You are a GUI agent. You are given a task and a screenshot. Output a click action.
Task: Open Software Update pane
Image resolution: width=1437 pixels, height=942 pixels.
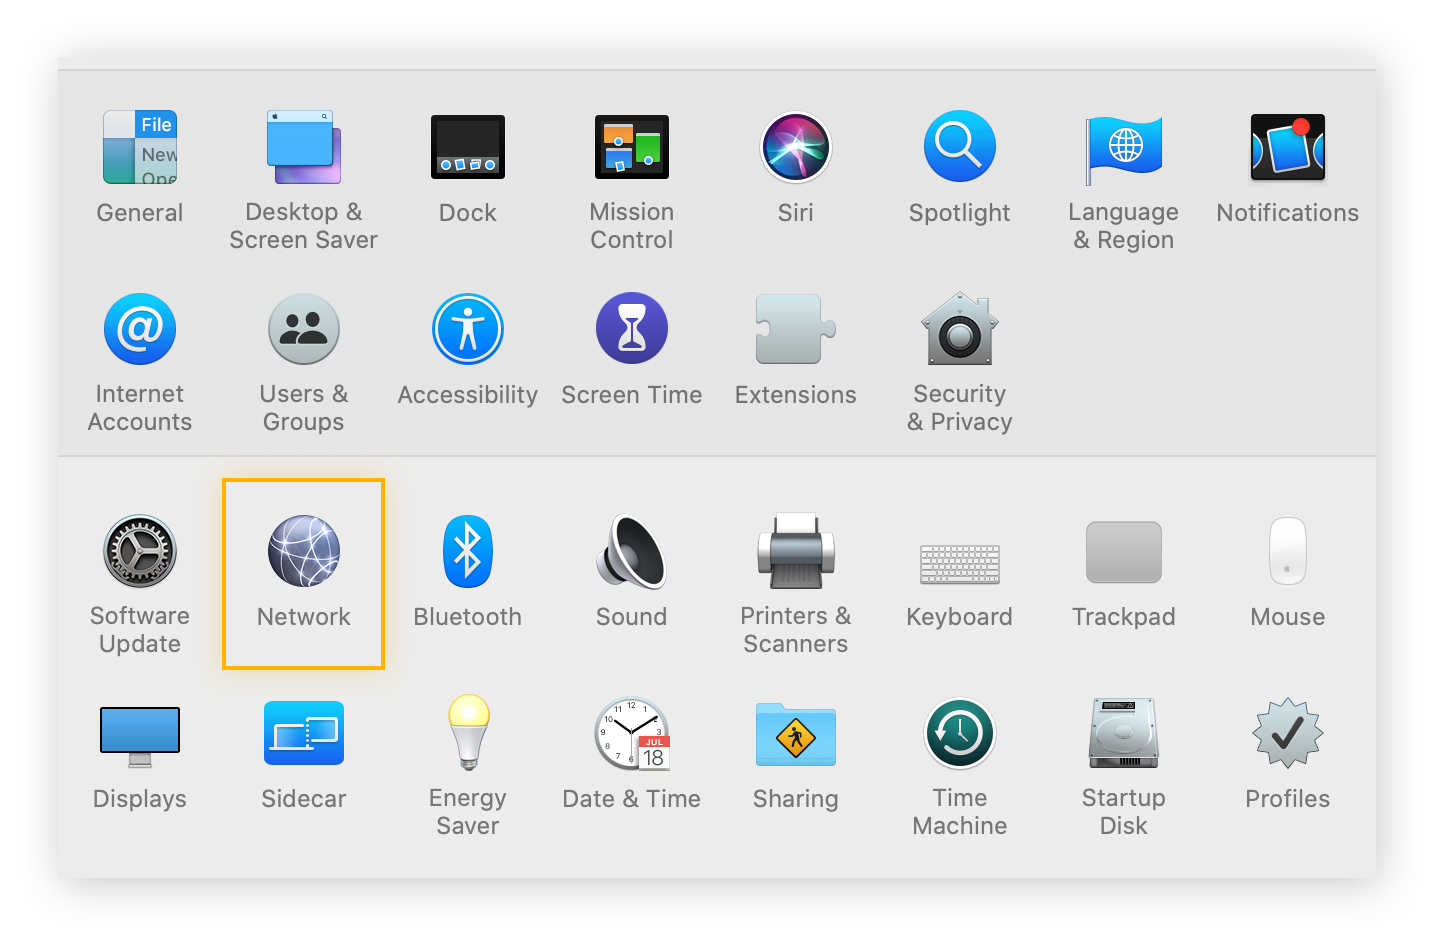[x=140, y=552]
